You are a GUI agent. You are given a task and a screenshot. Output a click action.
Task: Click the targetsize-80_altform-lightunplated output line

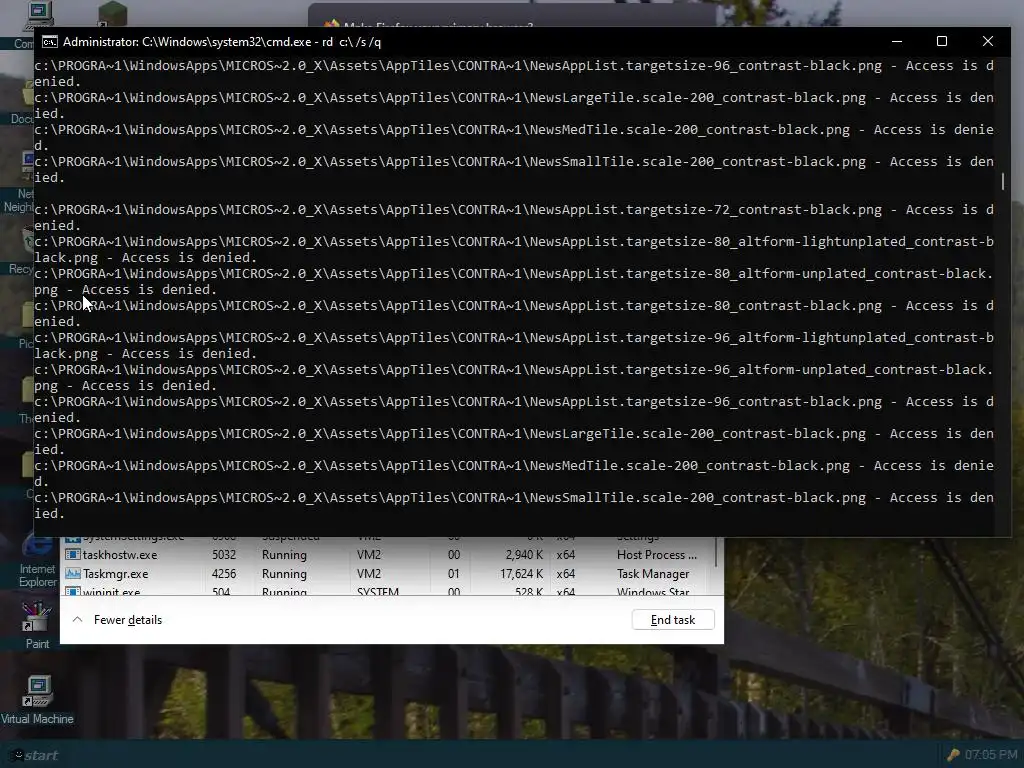coord(514,249)
